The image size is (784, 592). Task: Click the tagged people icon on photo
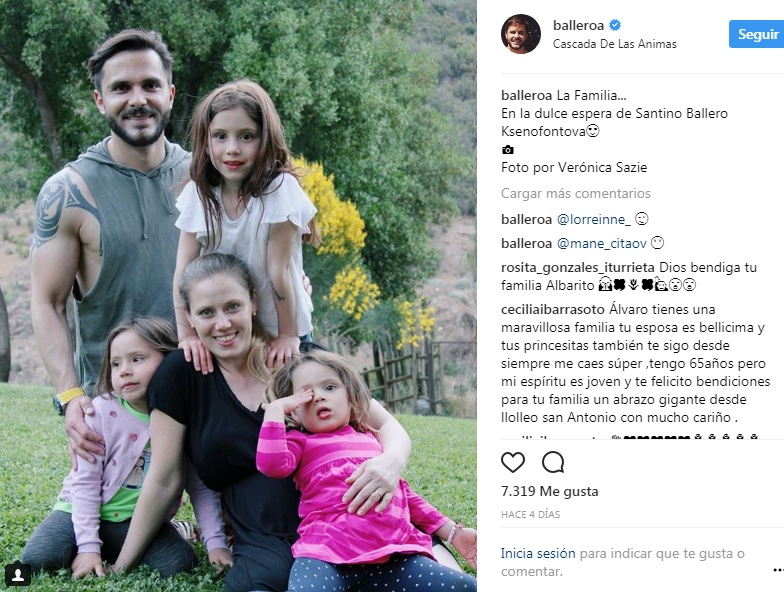[x=18, y=574]
